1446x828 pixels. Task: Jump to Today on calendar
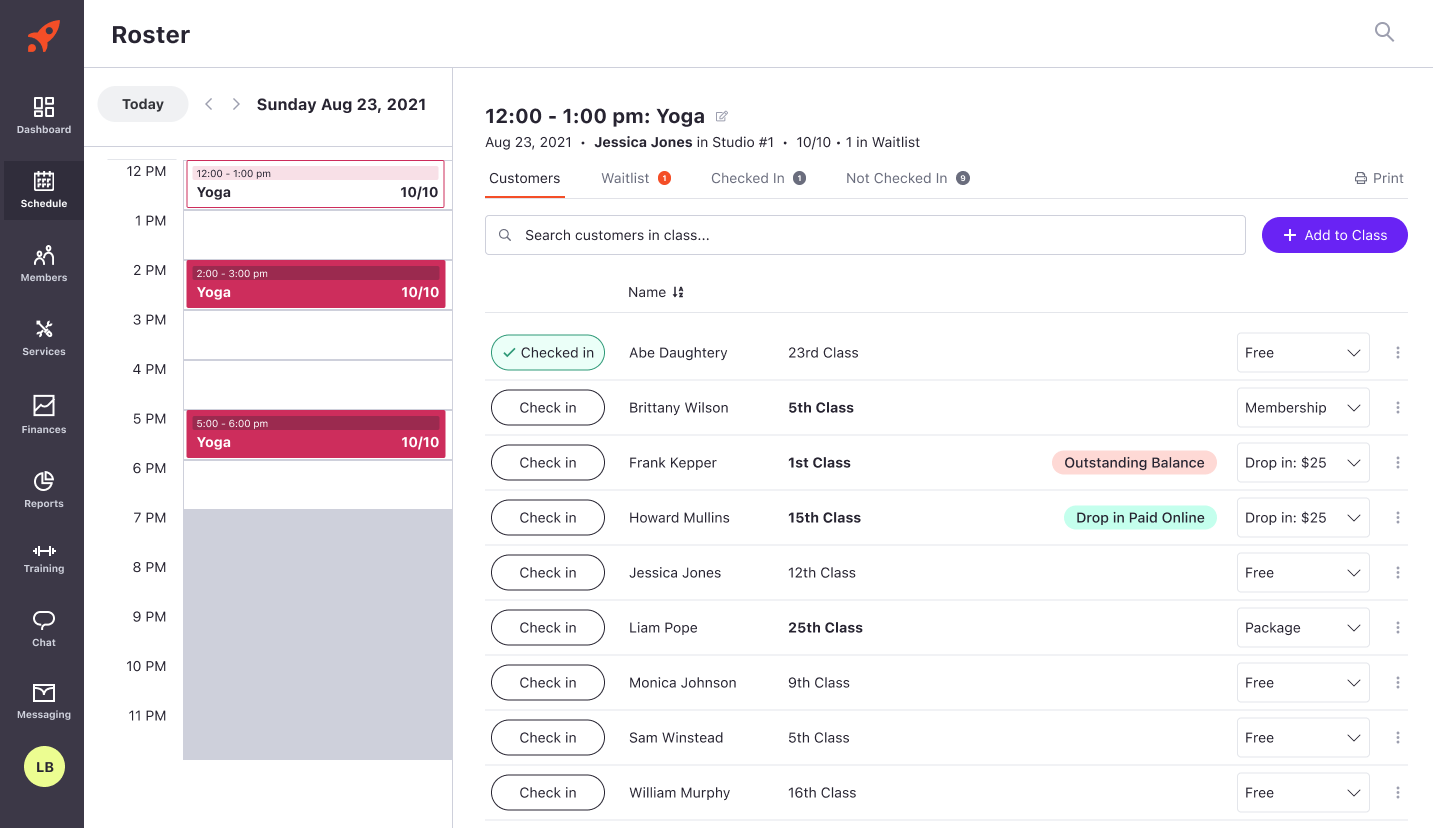click(x=143, y=104)
